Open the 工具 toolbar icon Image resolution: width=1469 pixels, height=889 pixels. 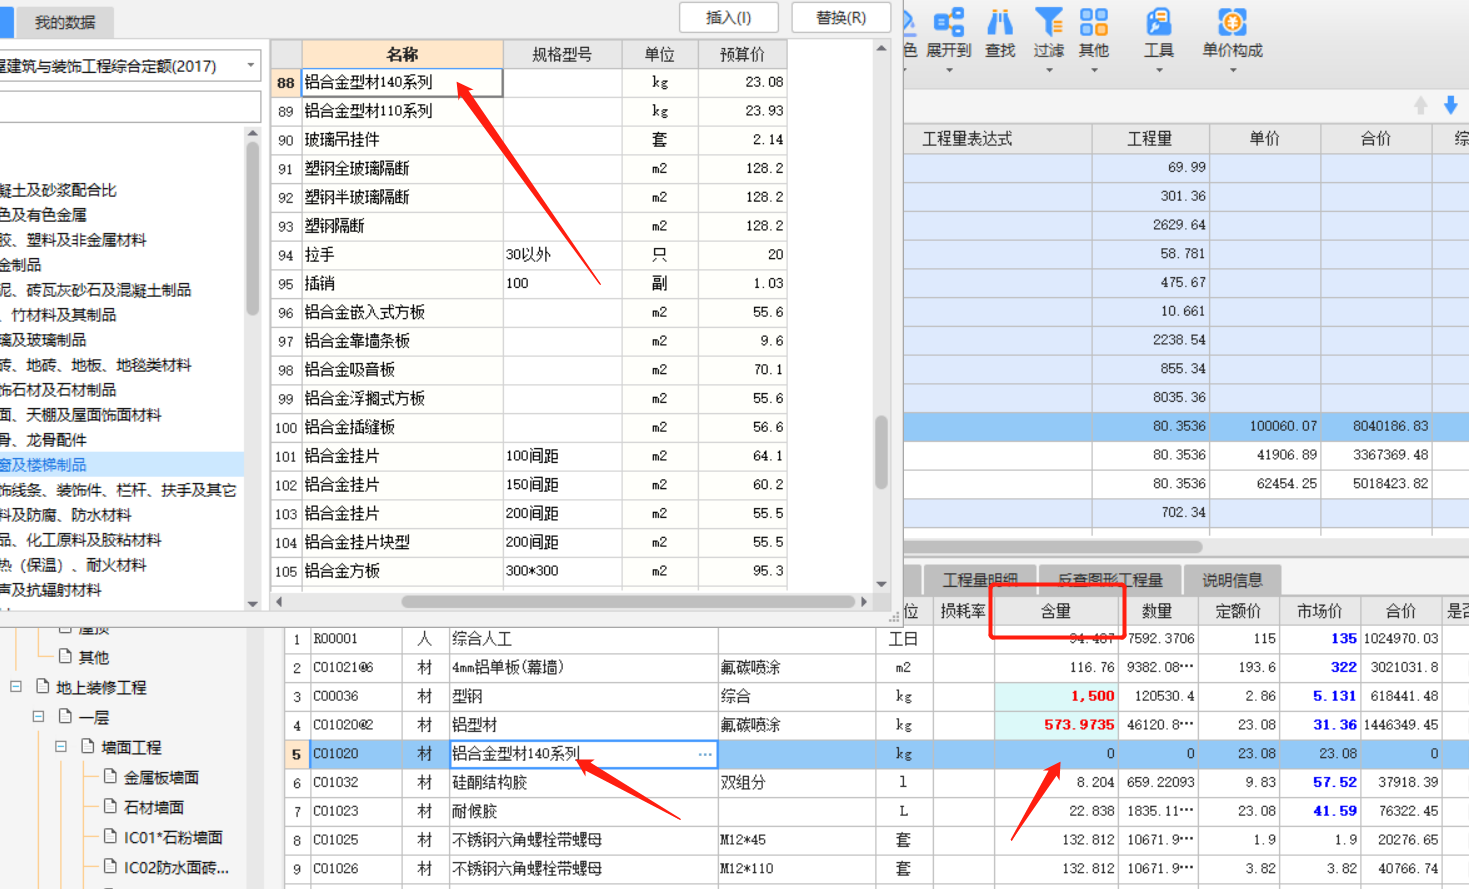(1158, 22)
